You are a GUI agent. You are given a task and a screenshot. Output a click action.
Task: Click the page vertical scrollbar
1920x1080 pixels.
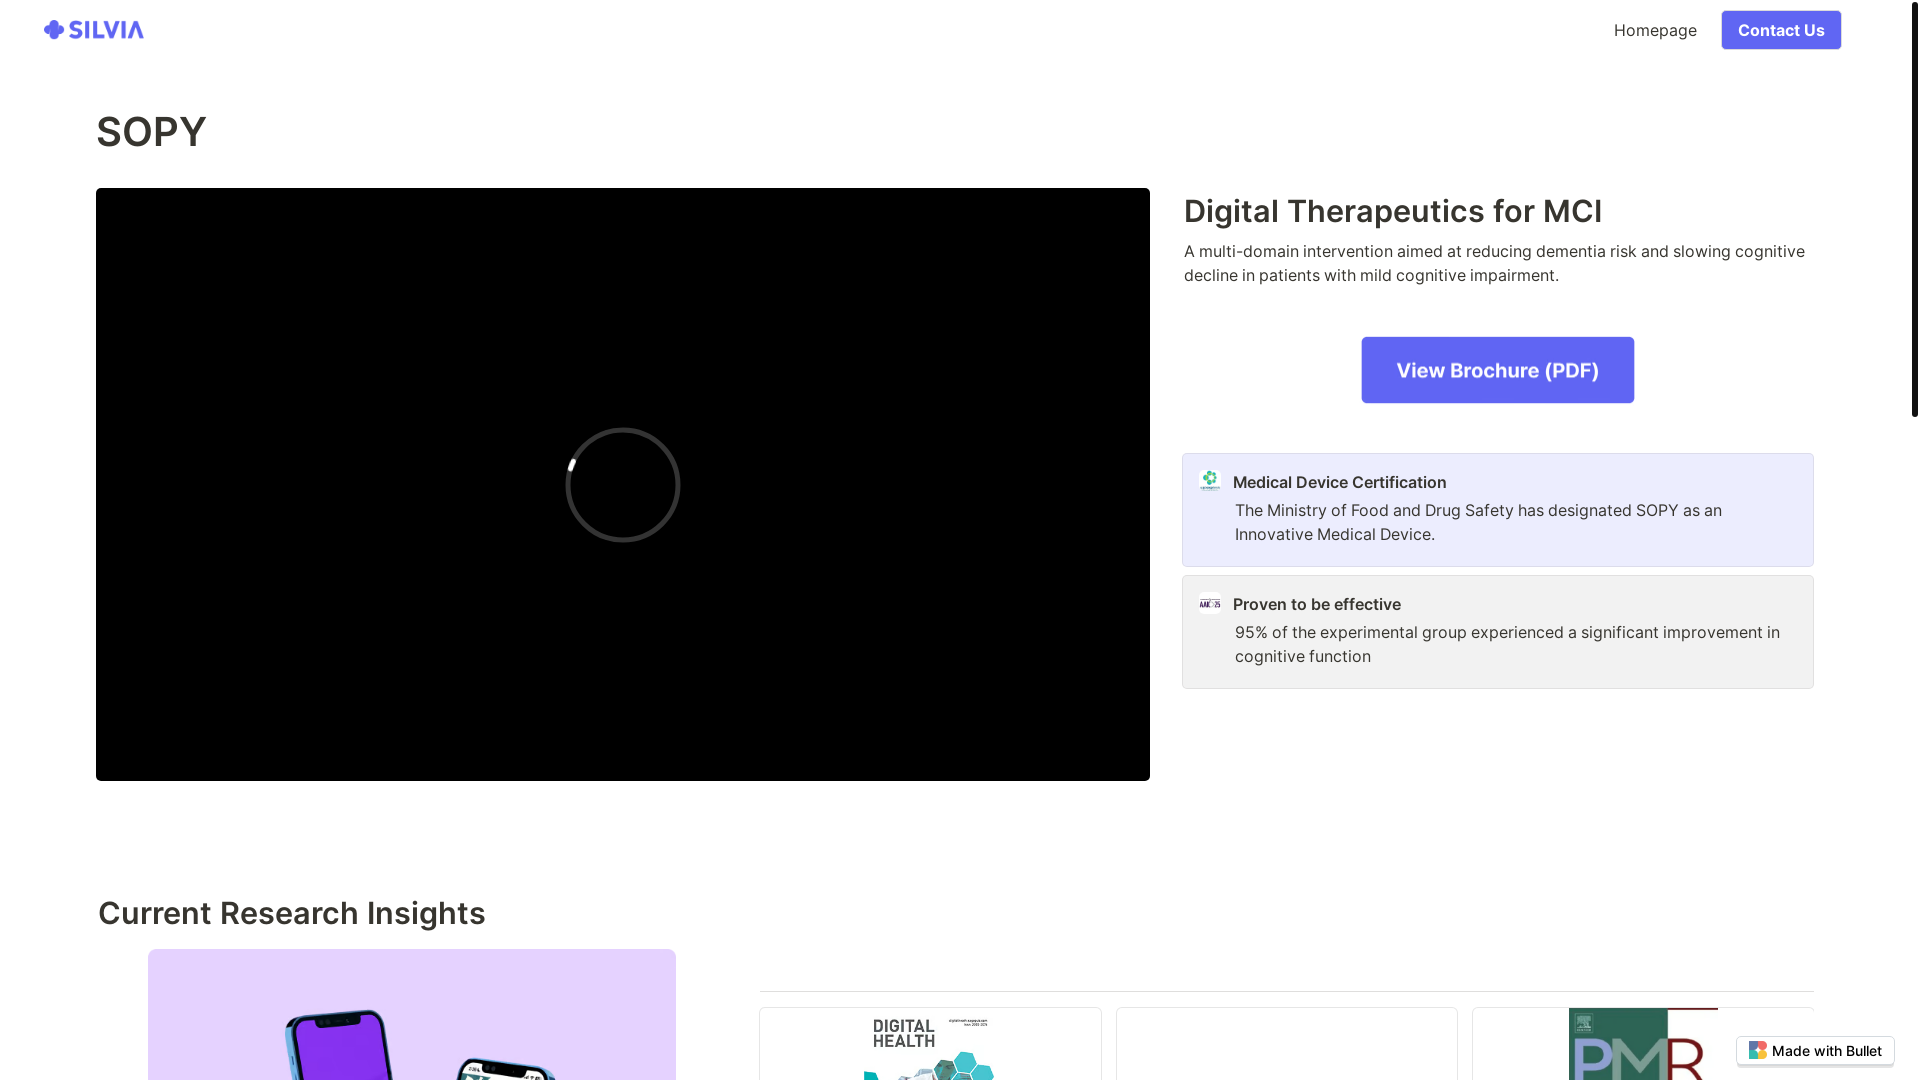tap(1914, 208)
